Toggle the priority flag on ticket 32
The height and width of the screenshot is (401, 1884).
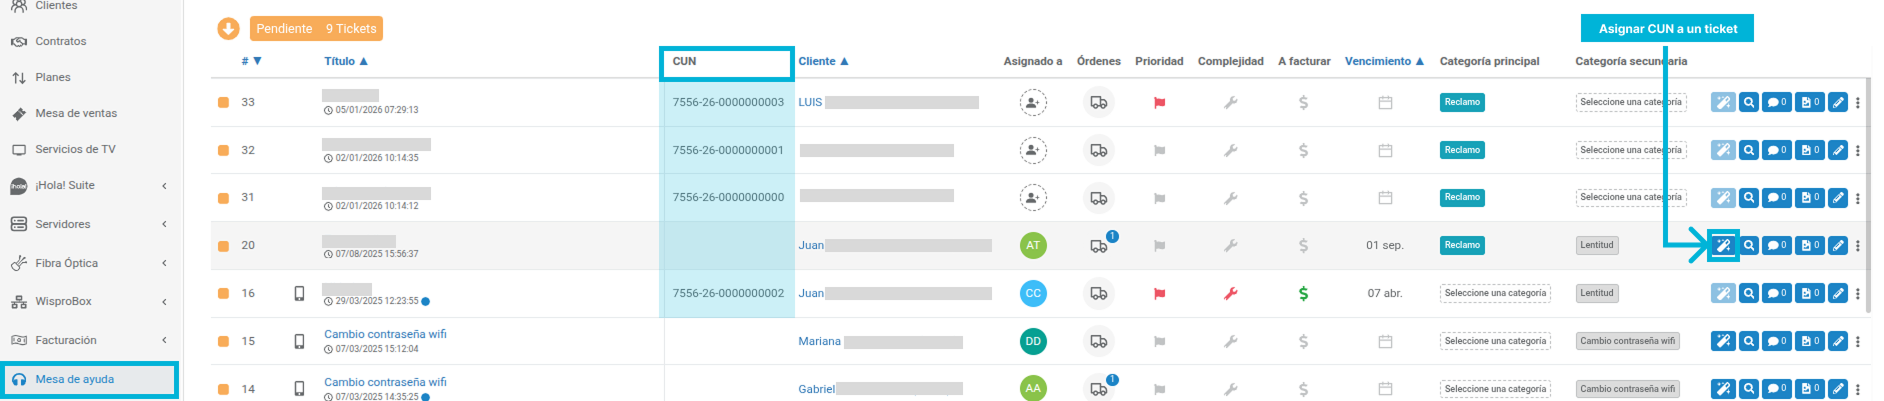1159,150
